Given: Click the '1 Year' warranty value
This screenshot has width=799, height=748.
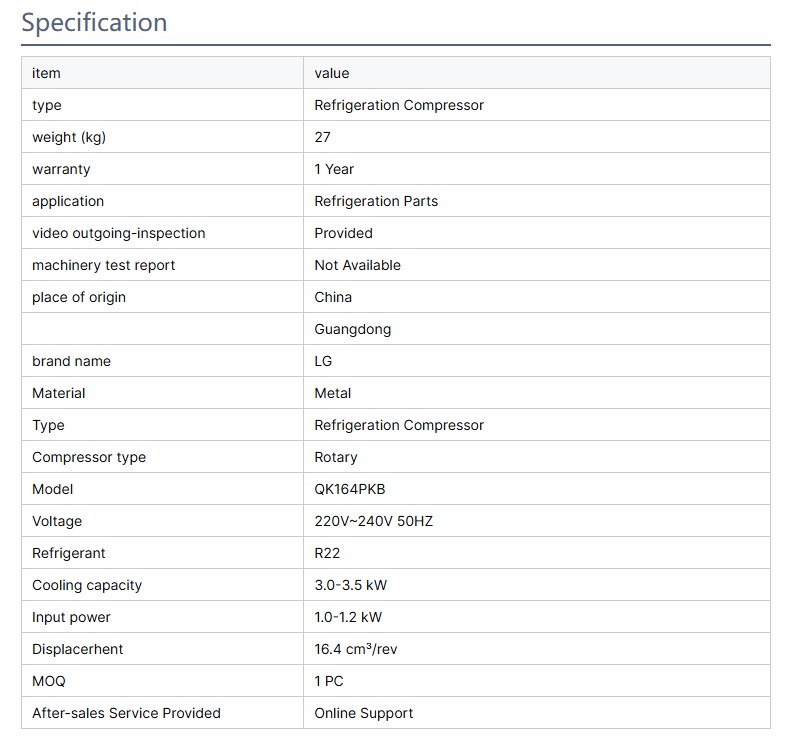Looking at the screenshot, I should coord(334,169).
